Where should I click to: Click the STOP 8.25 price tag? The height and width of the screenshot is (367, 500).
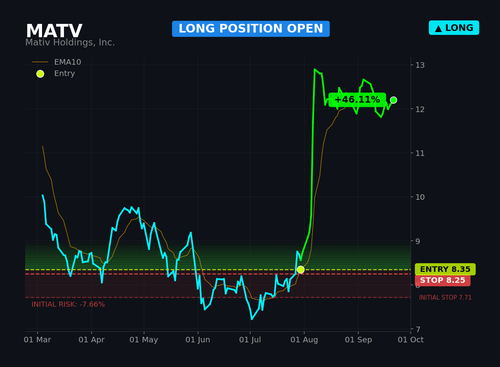point(442,280)
